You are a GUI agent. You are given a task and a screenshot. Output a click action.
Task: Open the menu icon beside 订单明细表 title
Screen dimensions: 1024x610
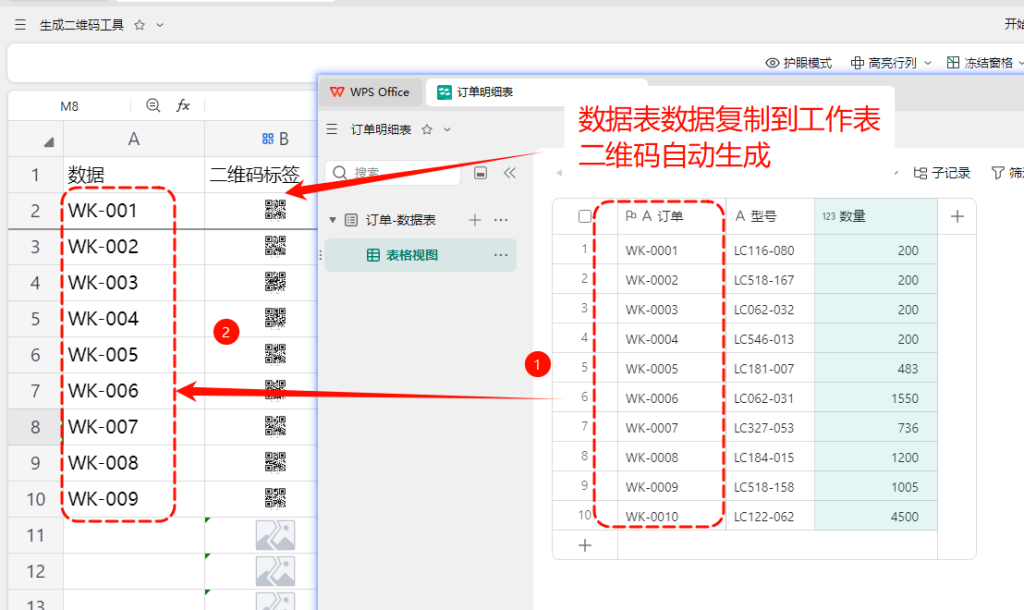(x=332, y=129)
